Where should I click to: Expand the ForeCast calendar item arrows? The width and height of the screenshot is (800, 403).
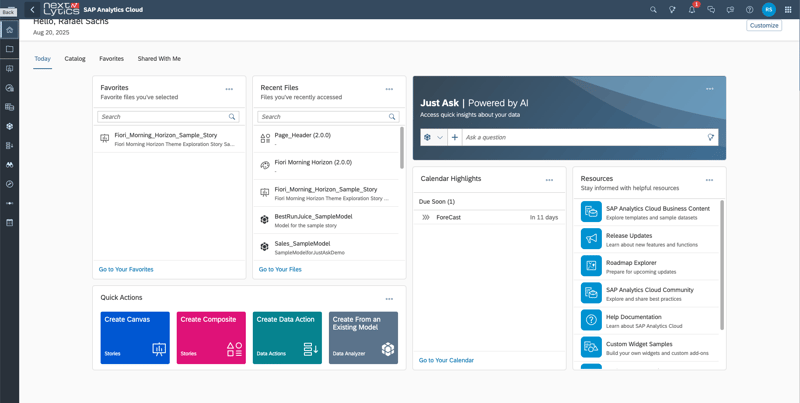pyautogui.click(x=426, y=217)
